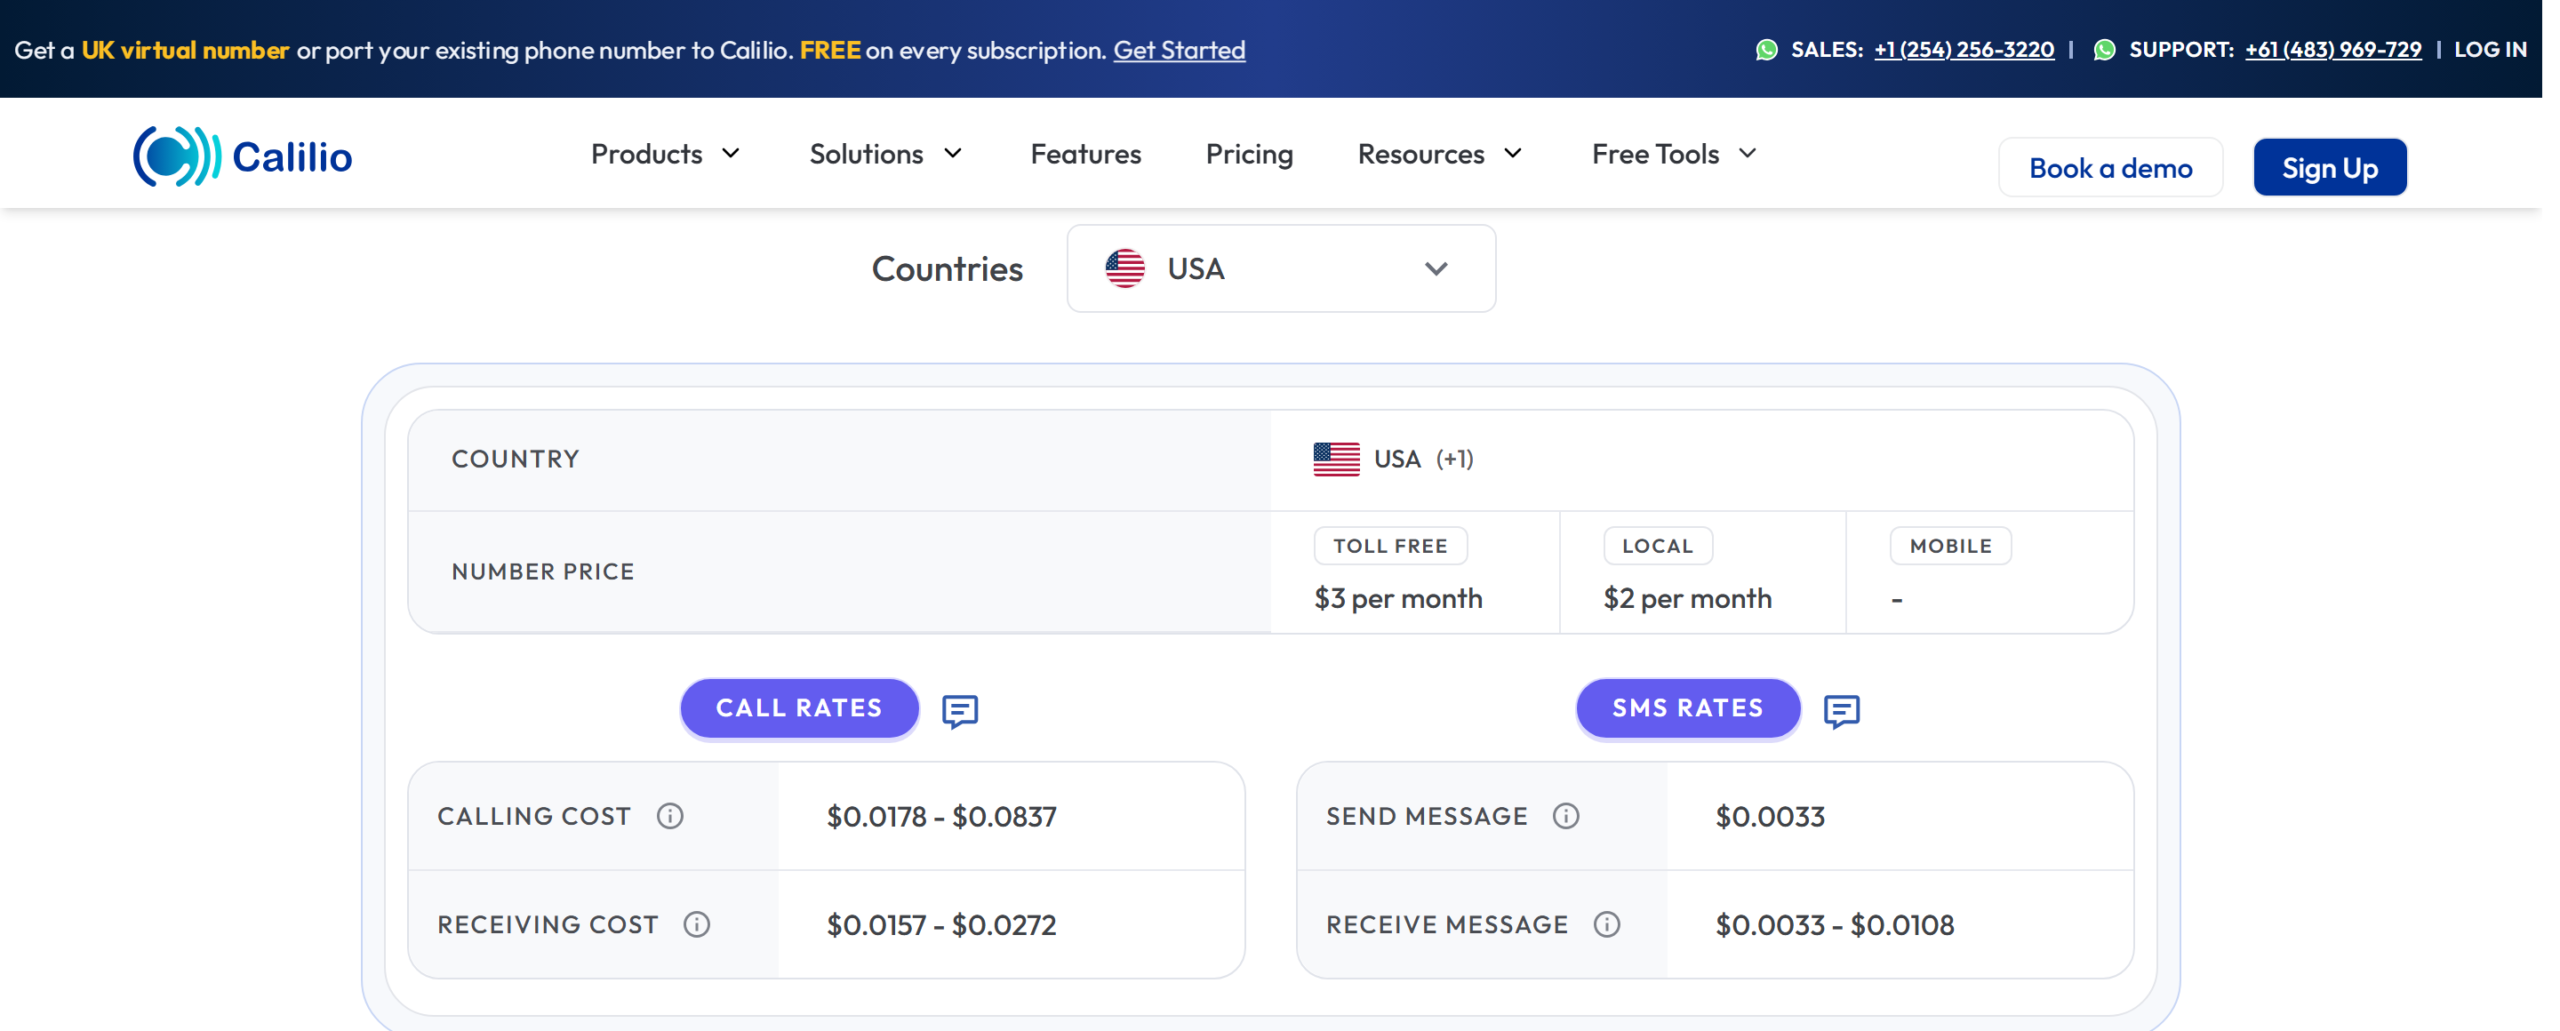Click the '$2 per month' local price

pos(1687,598)
